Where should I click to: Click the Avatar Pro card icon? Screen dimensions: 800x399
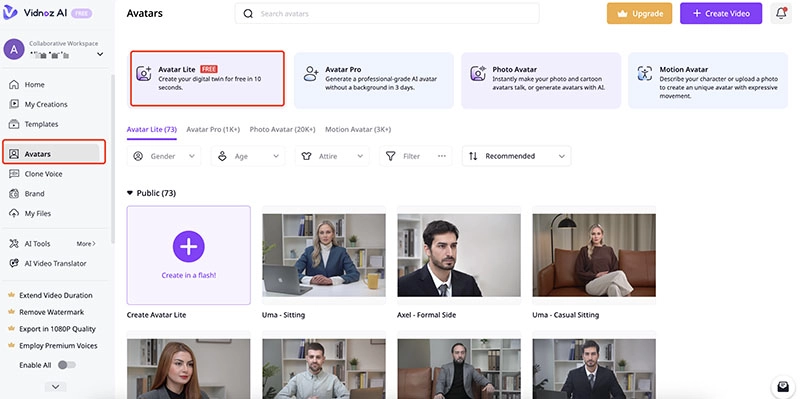coord(311,73)
